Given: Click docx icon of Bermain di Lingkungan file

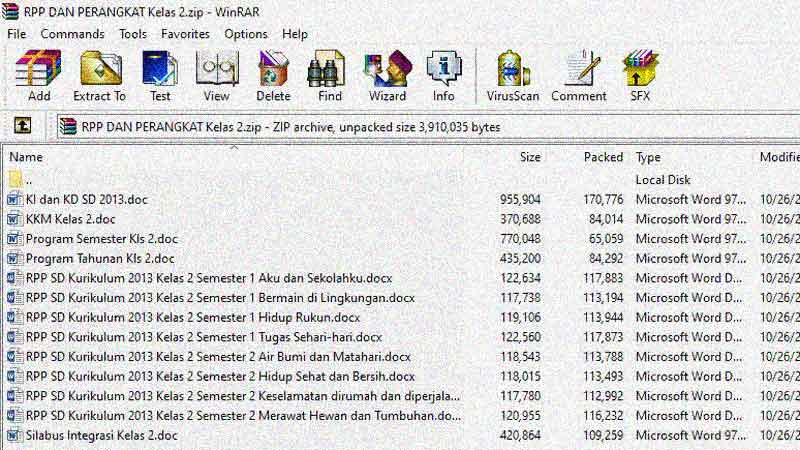Looking at the screenshot, I should [15, 297].
